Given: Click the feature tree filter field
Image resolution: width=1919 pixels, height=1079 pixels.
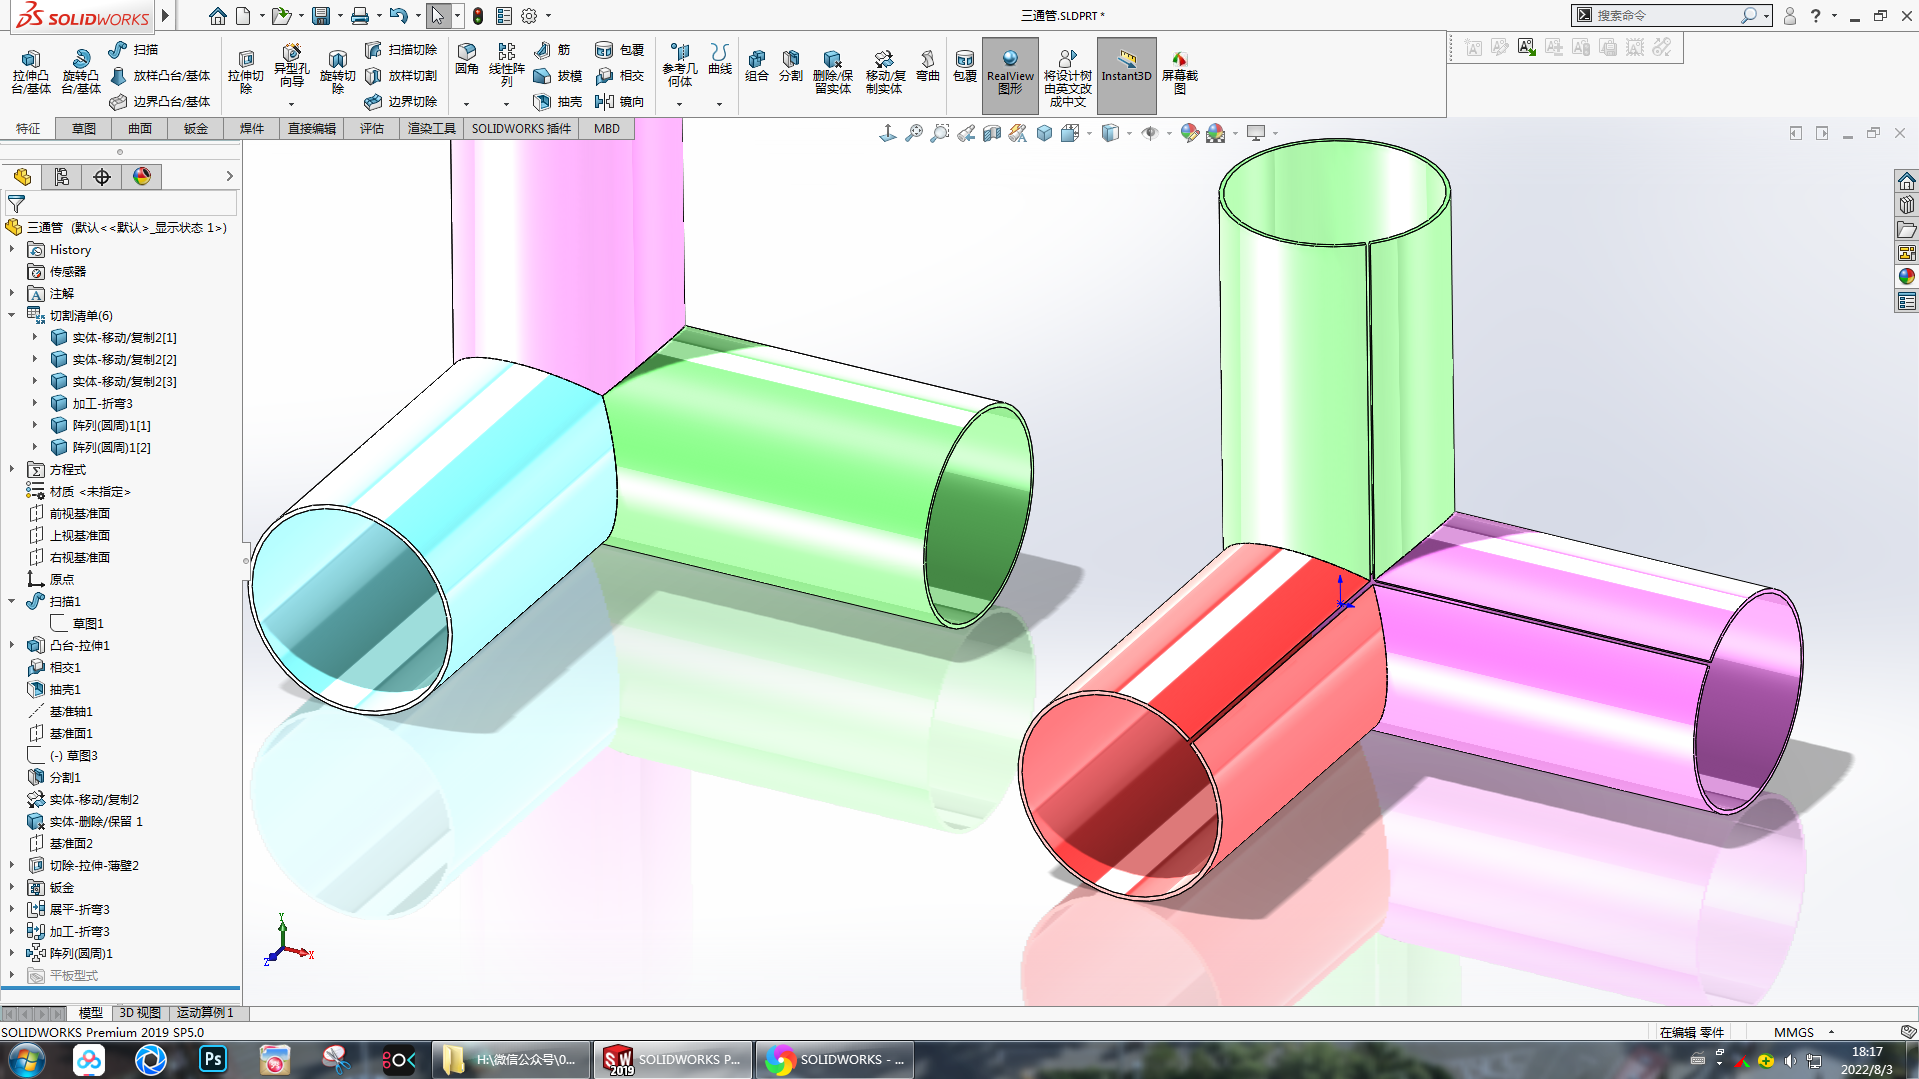Looking at the screenshot, I should (121, 203).
